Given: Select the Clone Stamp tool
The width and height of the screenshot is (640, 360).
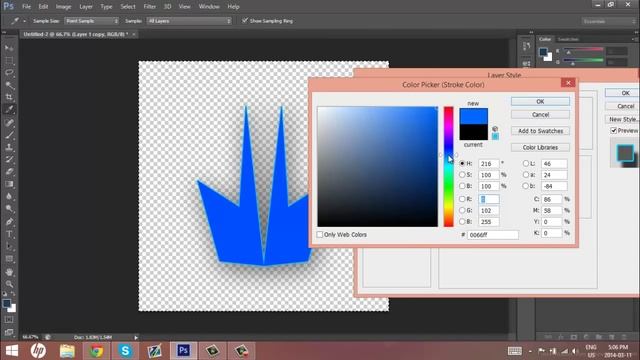Looking at the screenshot, I should click(x=9, y=147).
